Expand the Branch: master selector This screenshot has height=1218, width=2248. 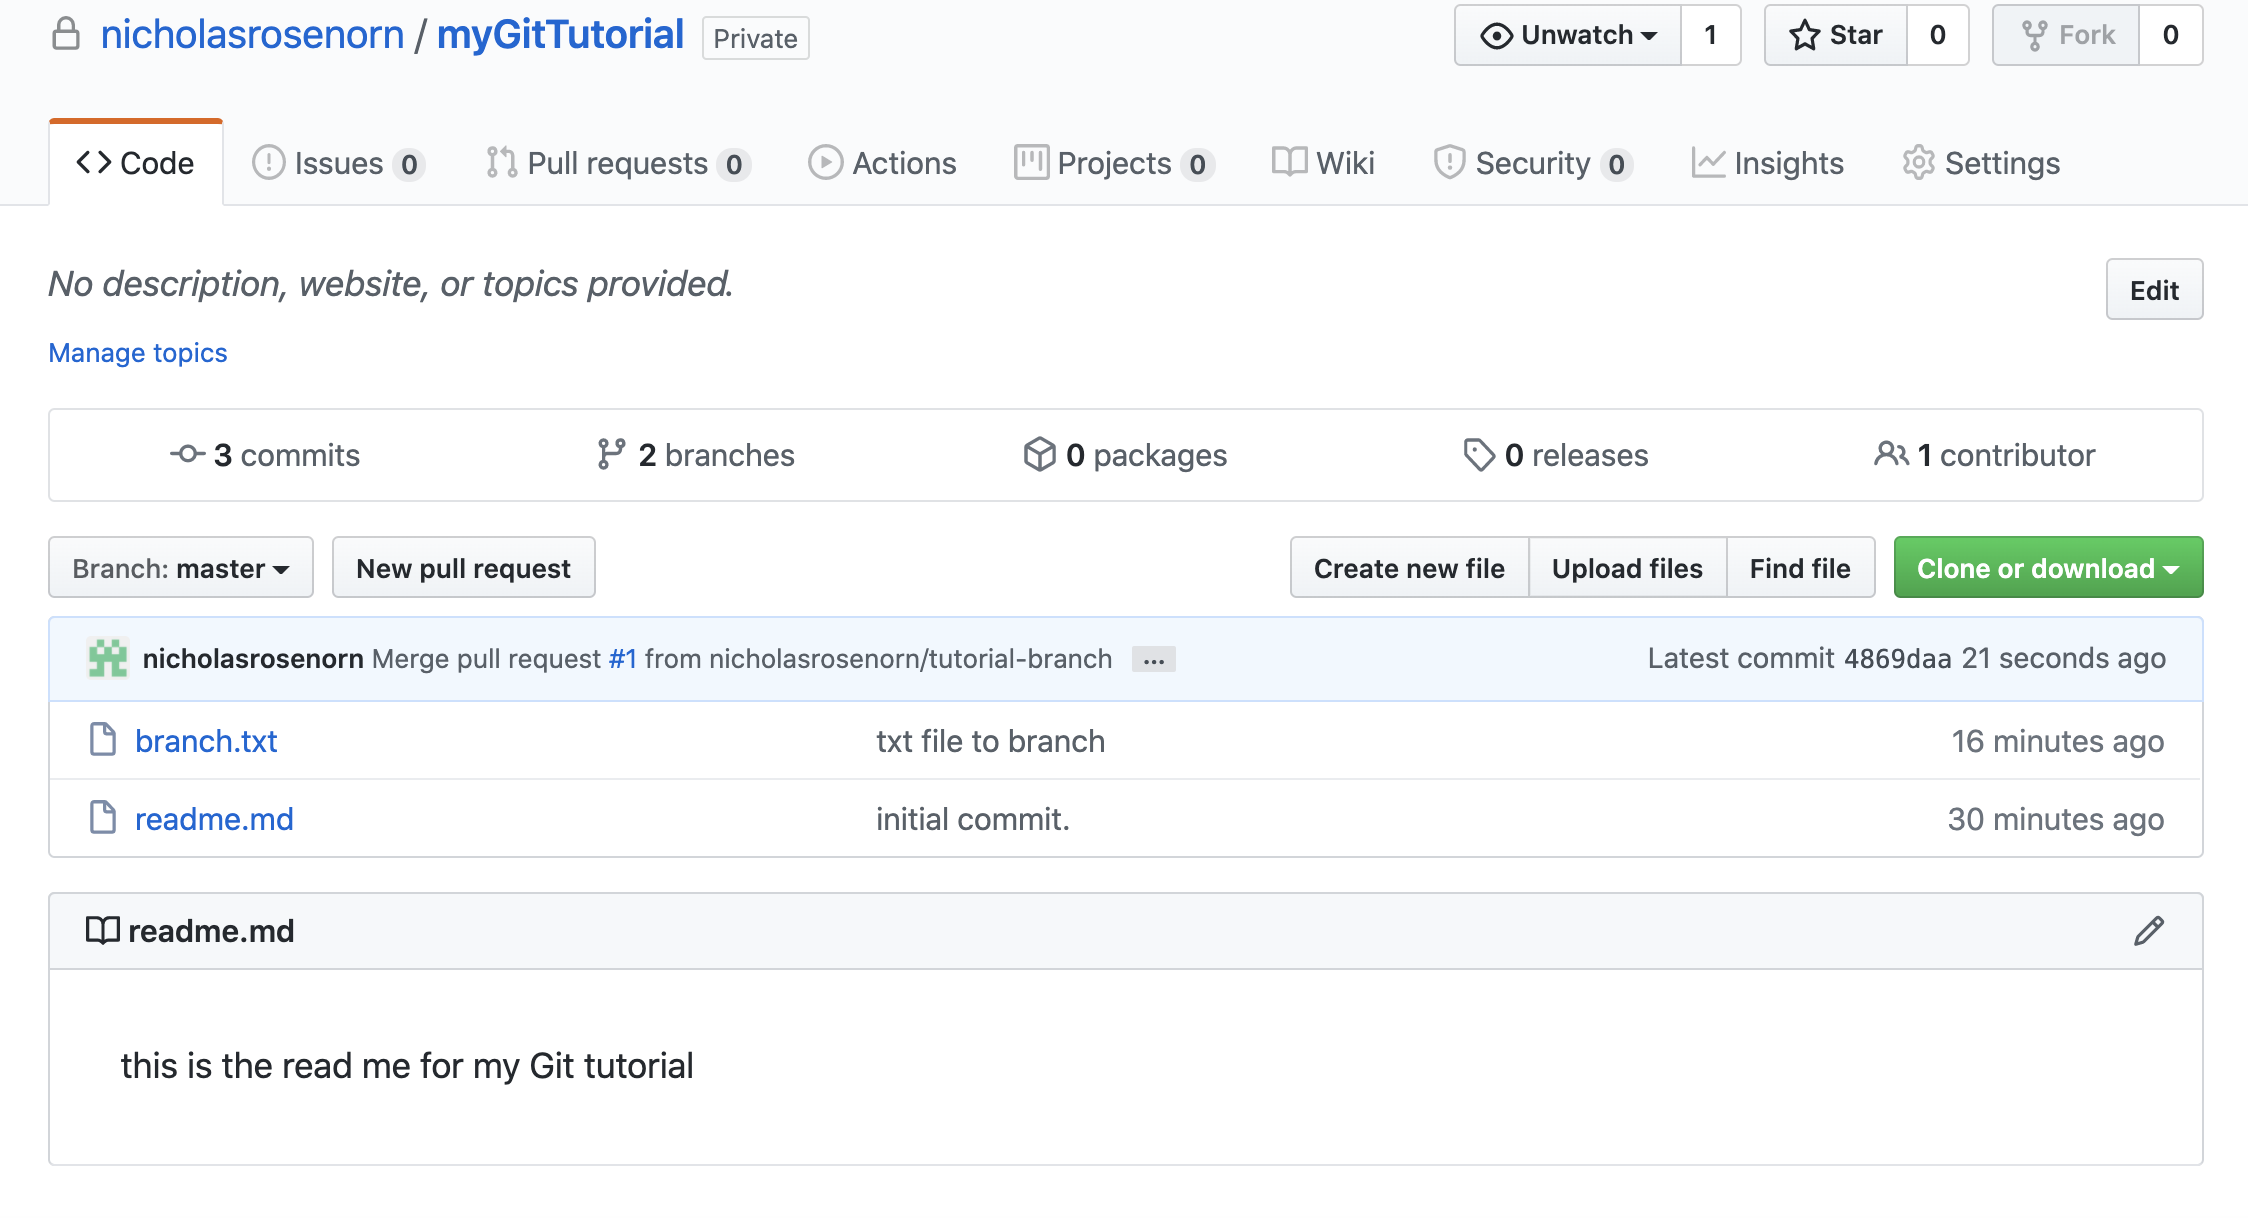[181, 568]
